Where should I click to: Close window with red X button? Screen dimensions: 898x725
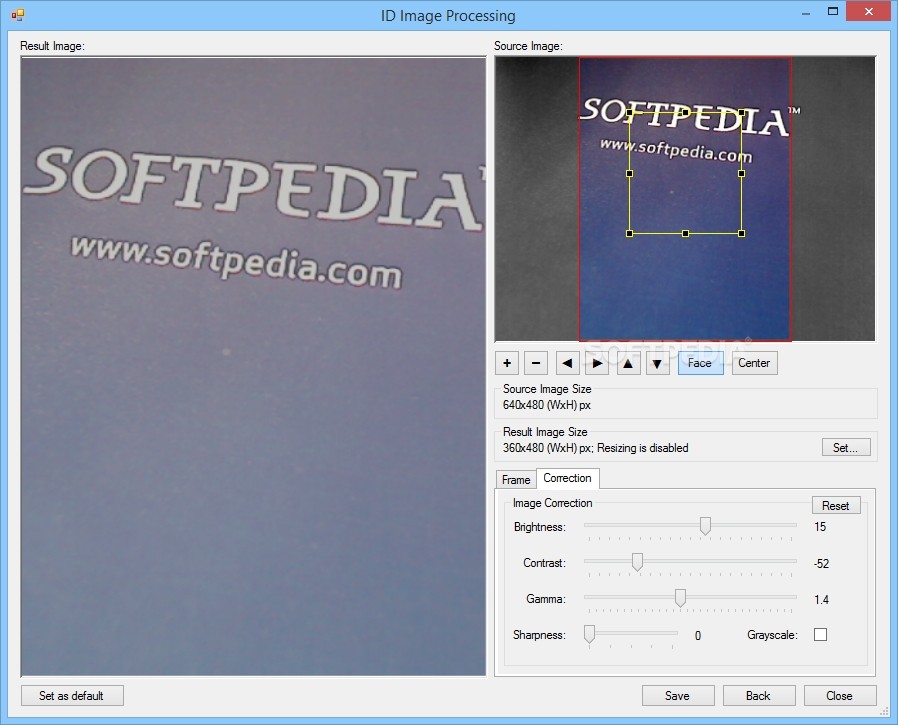pyautogui.click(x=868, y=11)
